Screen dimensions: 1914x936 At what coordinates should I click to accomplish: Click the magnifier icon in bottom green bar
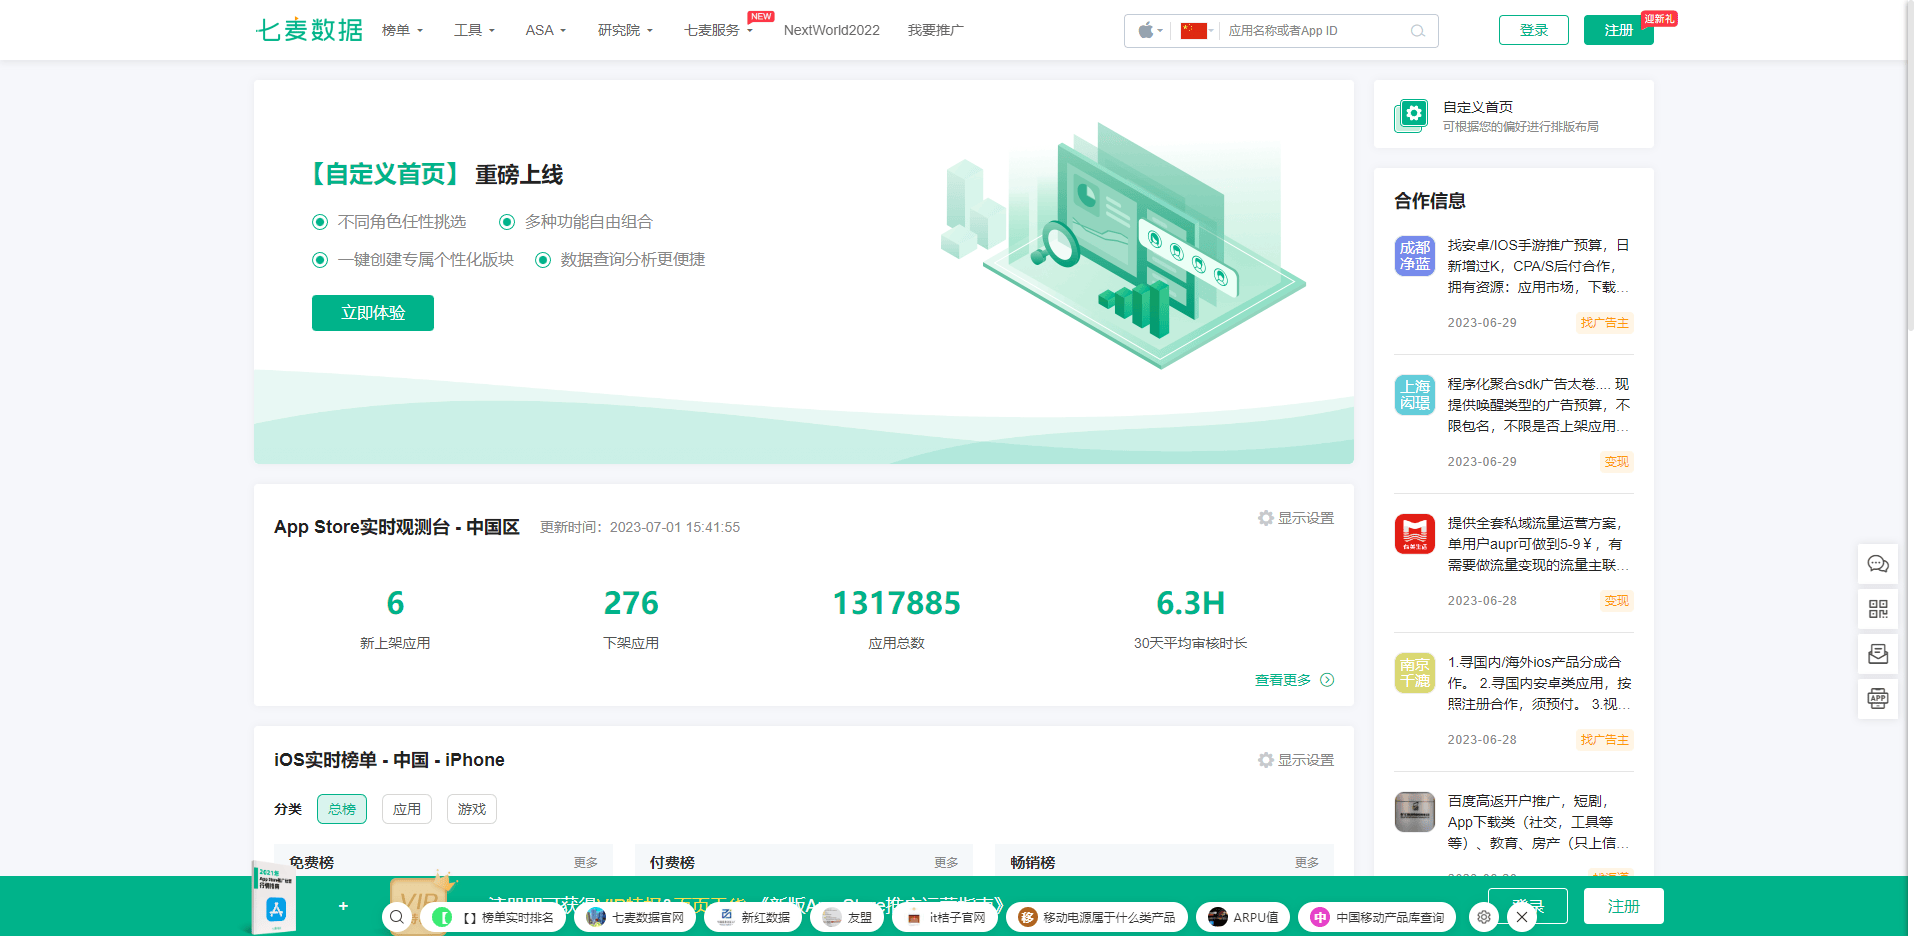(397, 916)
